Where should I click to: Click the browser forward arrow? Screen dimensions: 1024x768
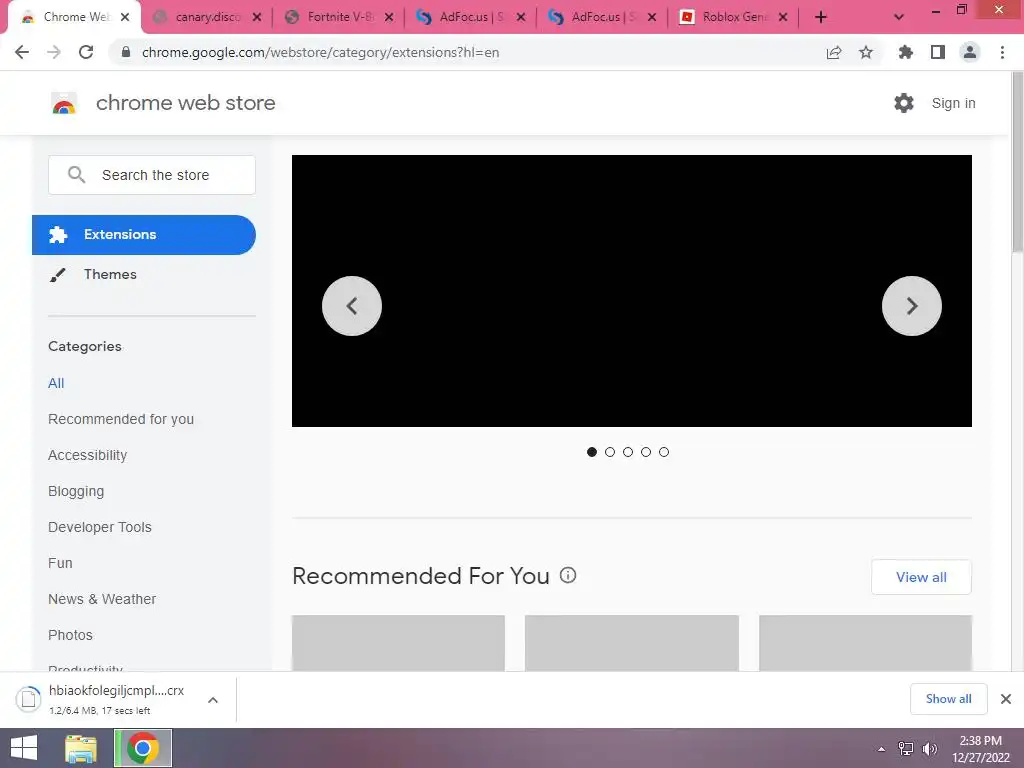tap(54, 52)
